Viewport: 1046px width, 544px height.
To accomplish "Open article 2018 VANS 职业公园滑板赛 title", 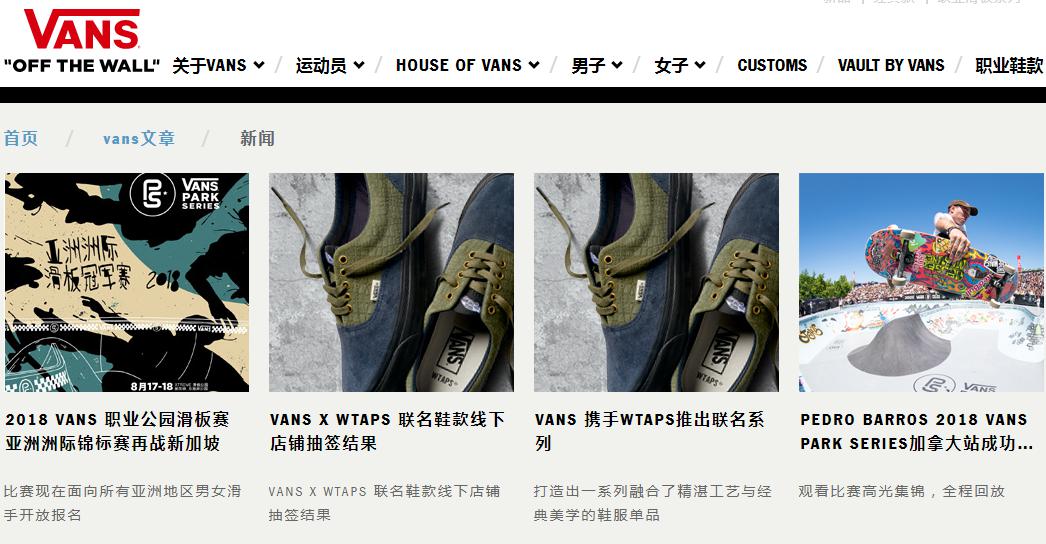I will point(117,431).
